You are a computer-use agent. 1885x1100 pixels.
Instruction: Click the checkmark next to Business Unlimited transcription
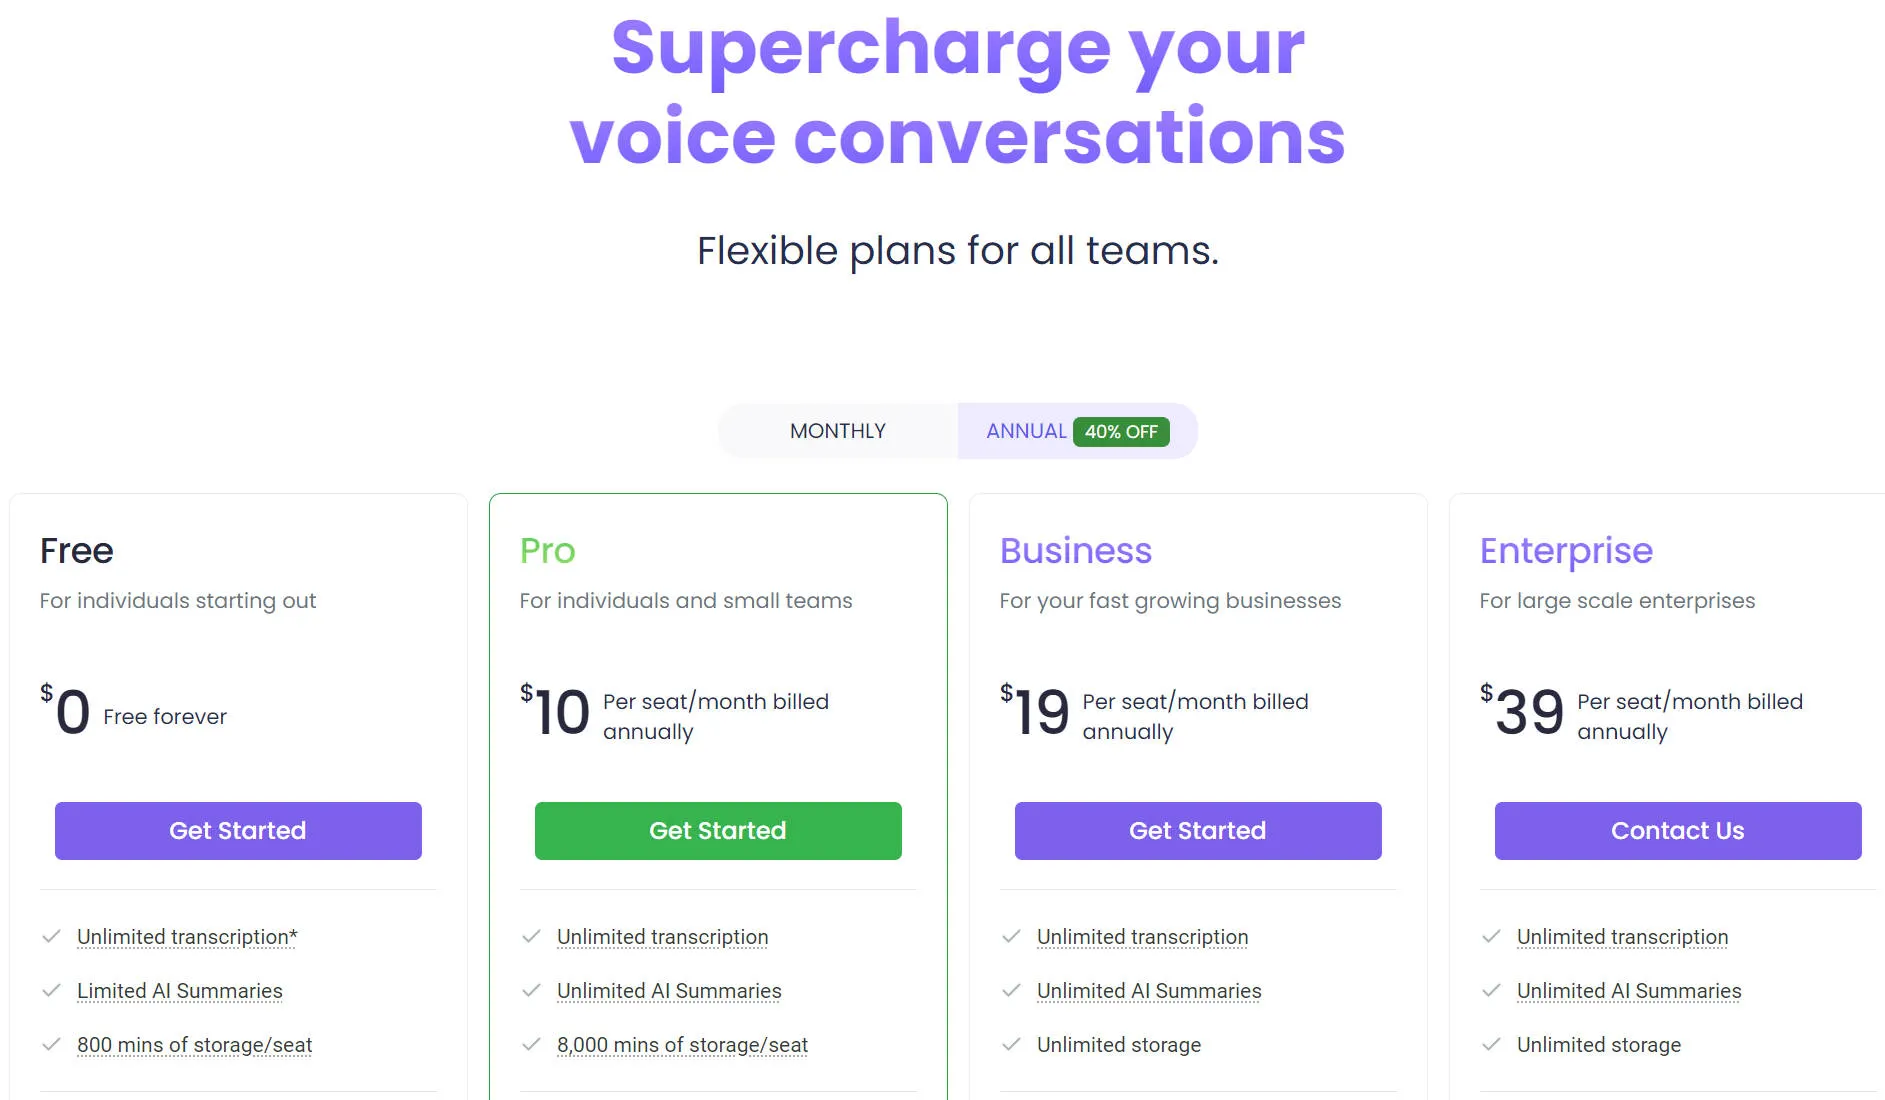click(x=1011, y=936)
